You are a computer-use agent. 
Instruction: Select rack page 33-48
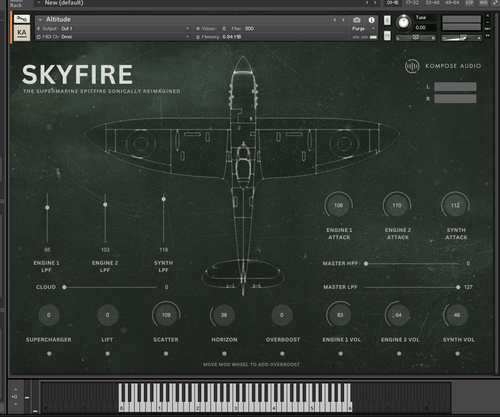pos(432,3)
